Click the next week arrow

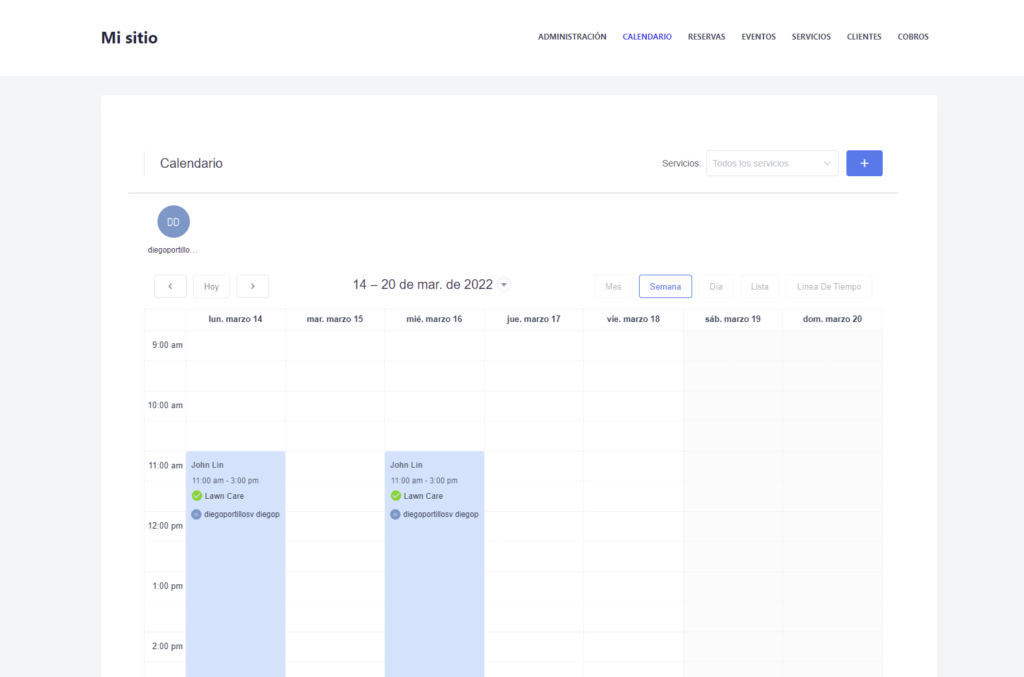pyautogui.click(x=252, y=286)
